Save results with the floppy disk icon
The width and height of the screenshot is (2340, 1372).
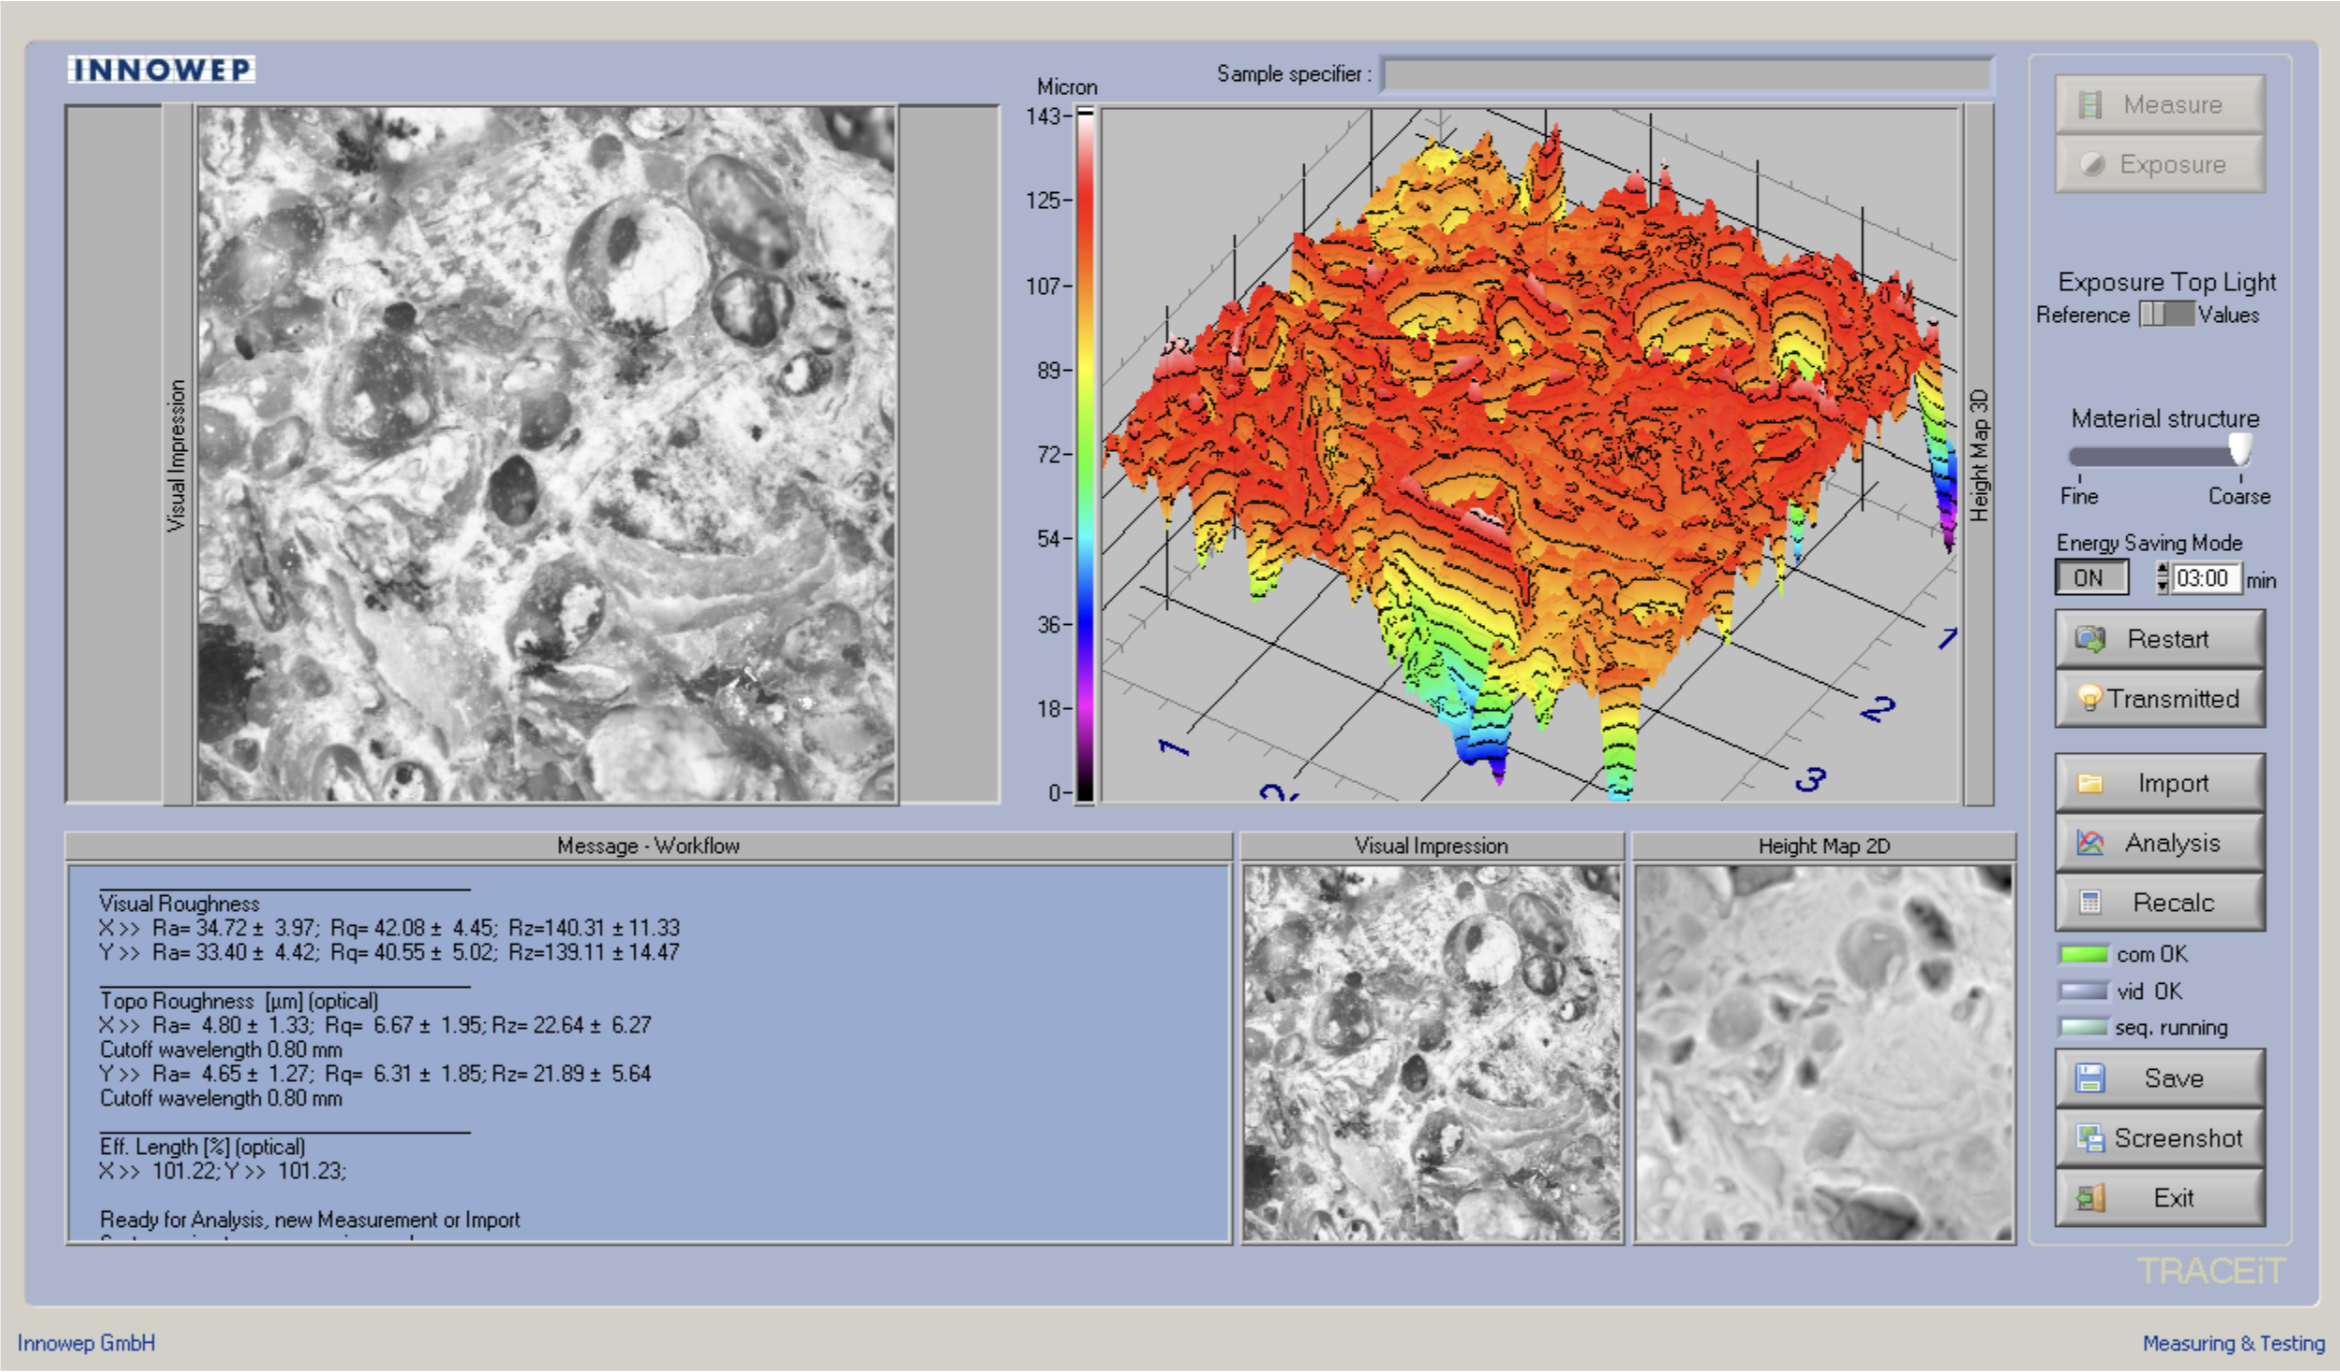tap(2160, 1078)
